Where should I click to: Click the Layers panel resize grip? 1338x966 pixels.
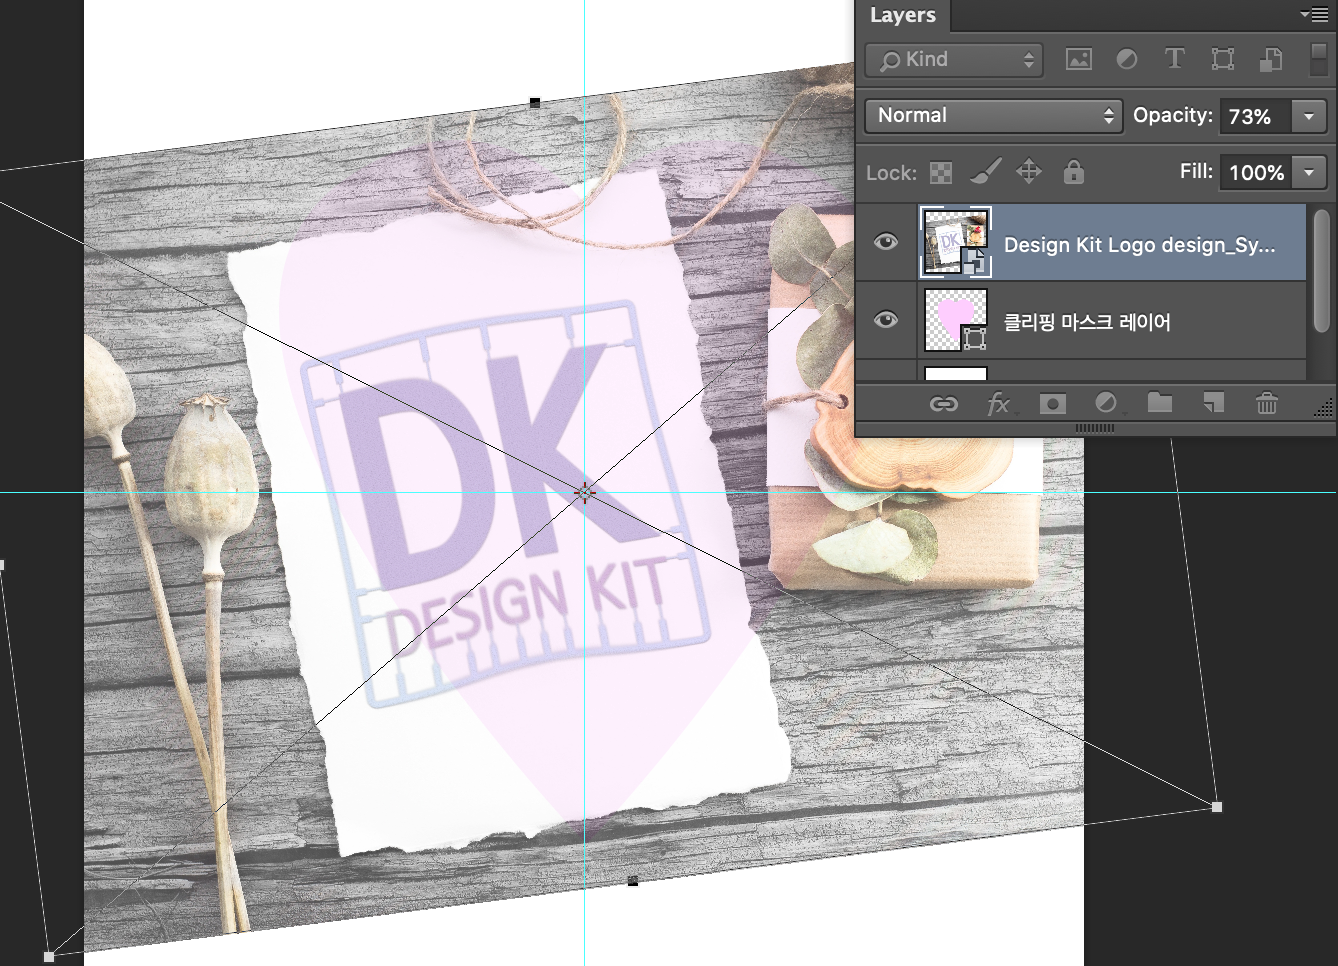(1322, 407)
